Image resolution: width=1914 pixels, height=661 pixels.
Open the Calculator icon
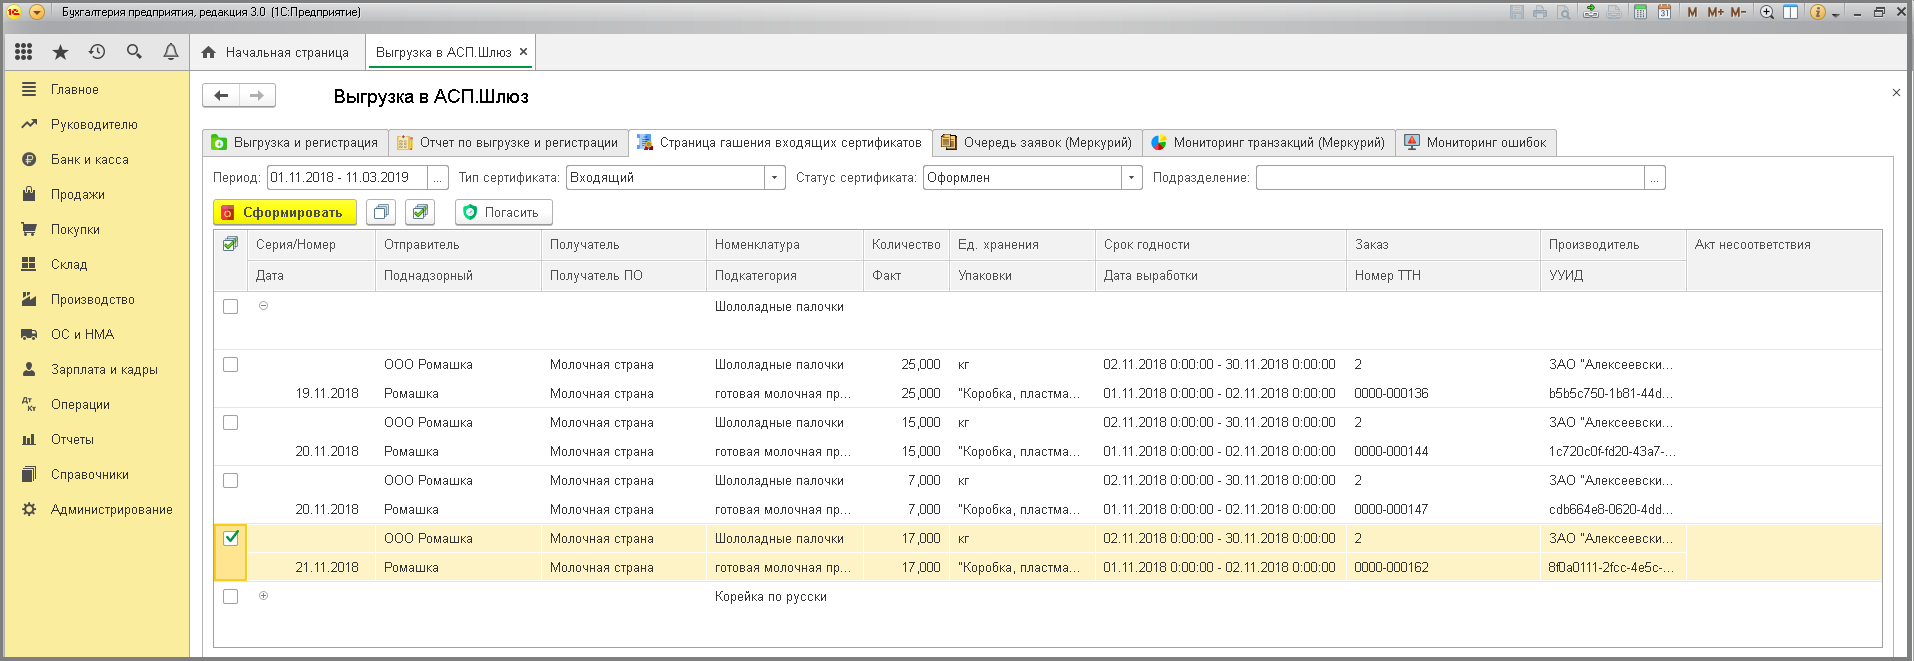click(1640, 12)
